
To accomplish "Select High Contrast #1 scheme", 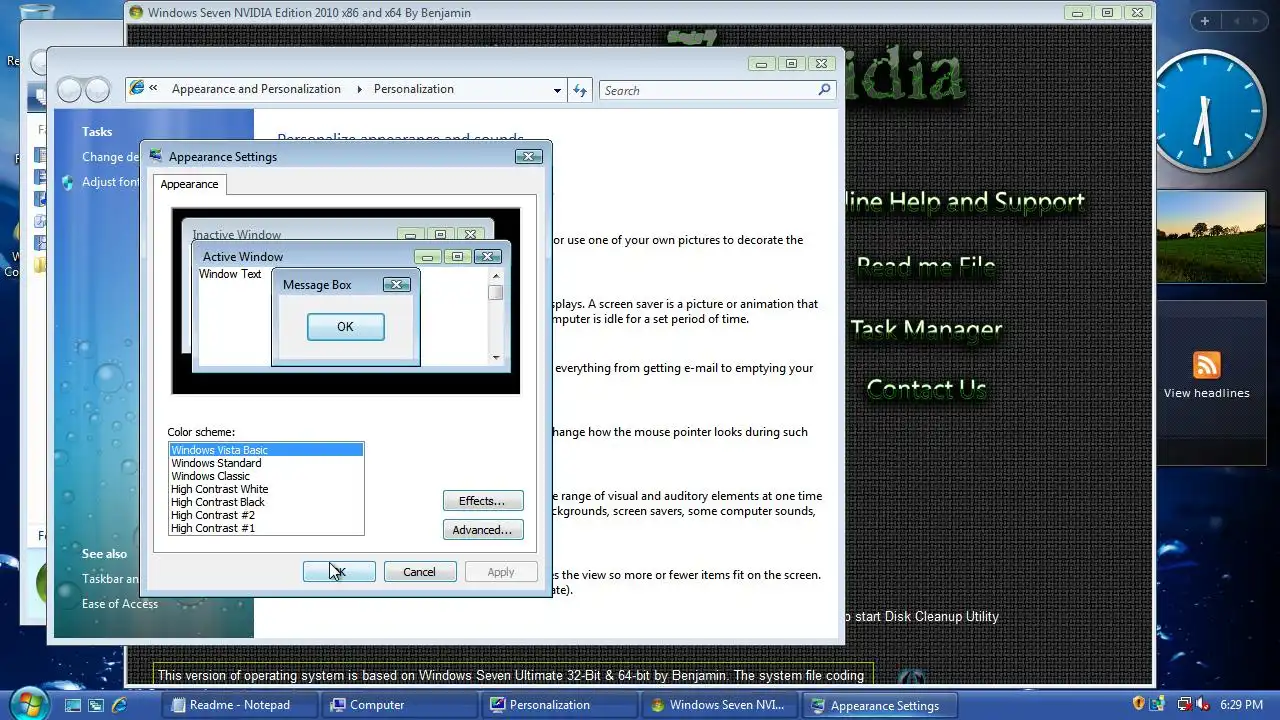I will [x=266, y=528].
